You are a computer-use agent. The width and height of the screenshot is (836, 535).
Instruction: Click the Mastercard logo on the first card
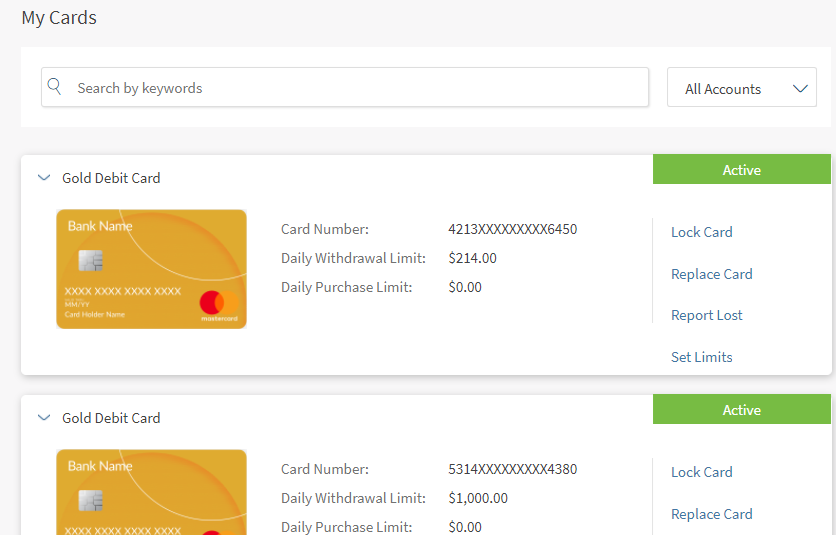[217, 302]
